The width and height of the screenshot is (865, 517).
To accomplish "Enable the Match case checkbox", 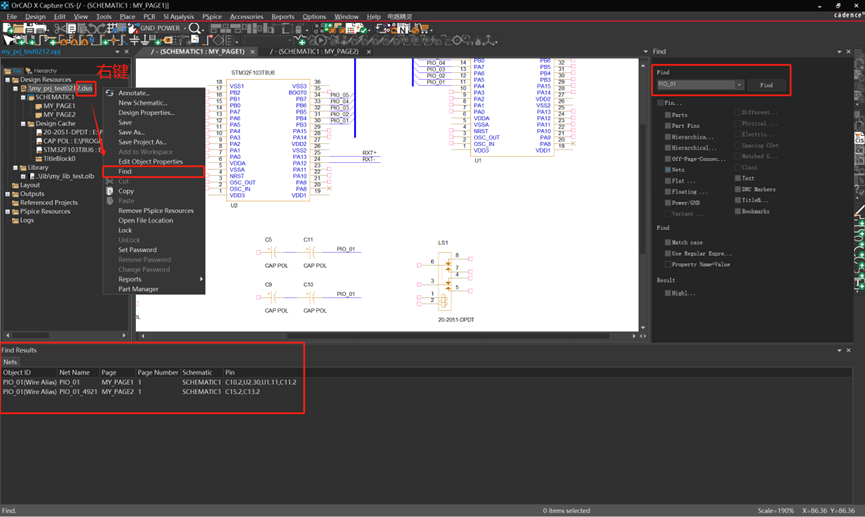I will click(668, 242).
